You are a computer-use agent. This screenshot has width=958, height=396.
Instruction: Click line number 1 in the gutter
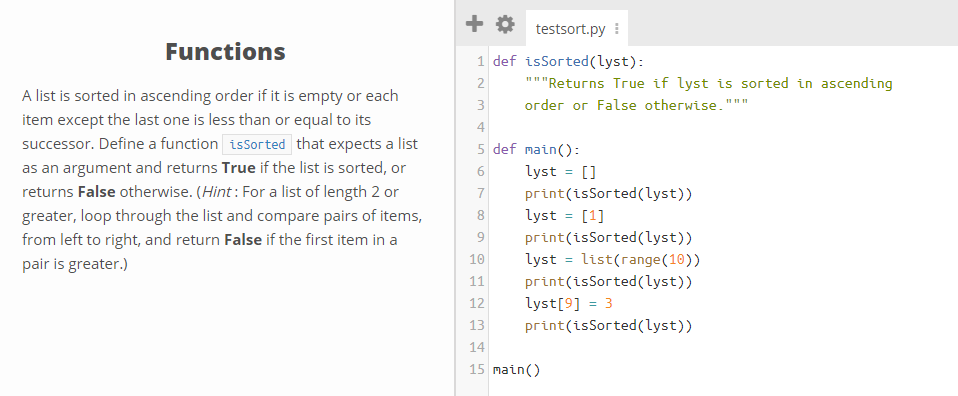(x=480, y=61)
